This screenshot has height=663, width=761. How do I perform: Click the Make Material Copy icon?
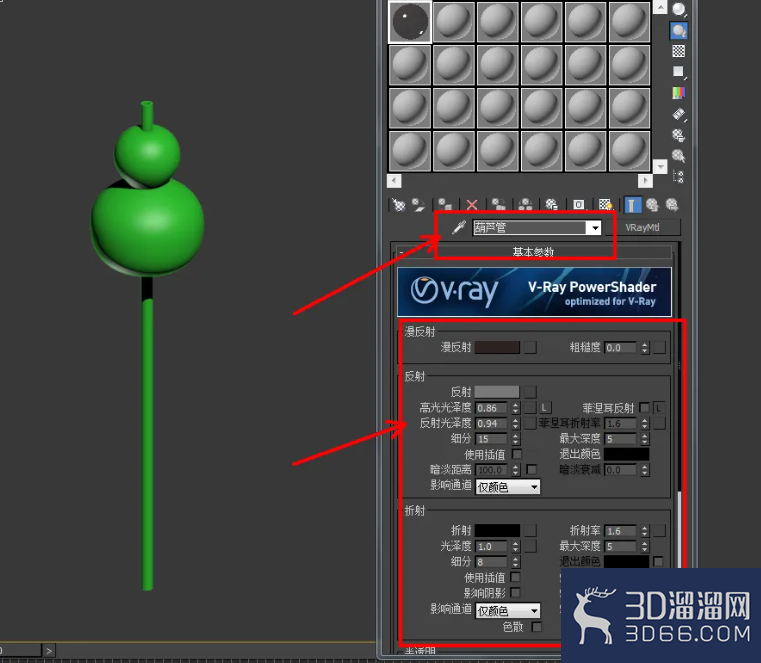pyautogui.click(x=498, y=205)
